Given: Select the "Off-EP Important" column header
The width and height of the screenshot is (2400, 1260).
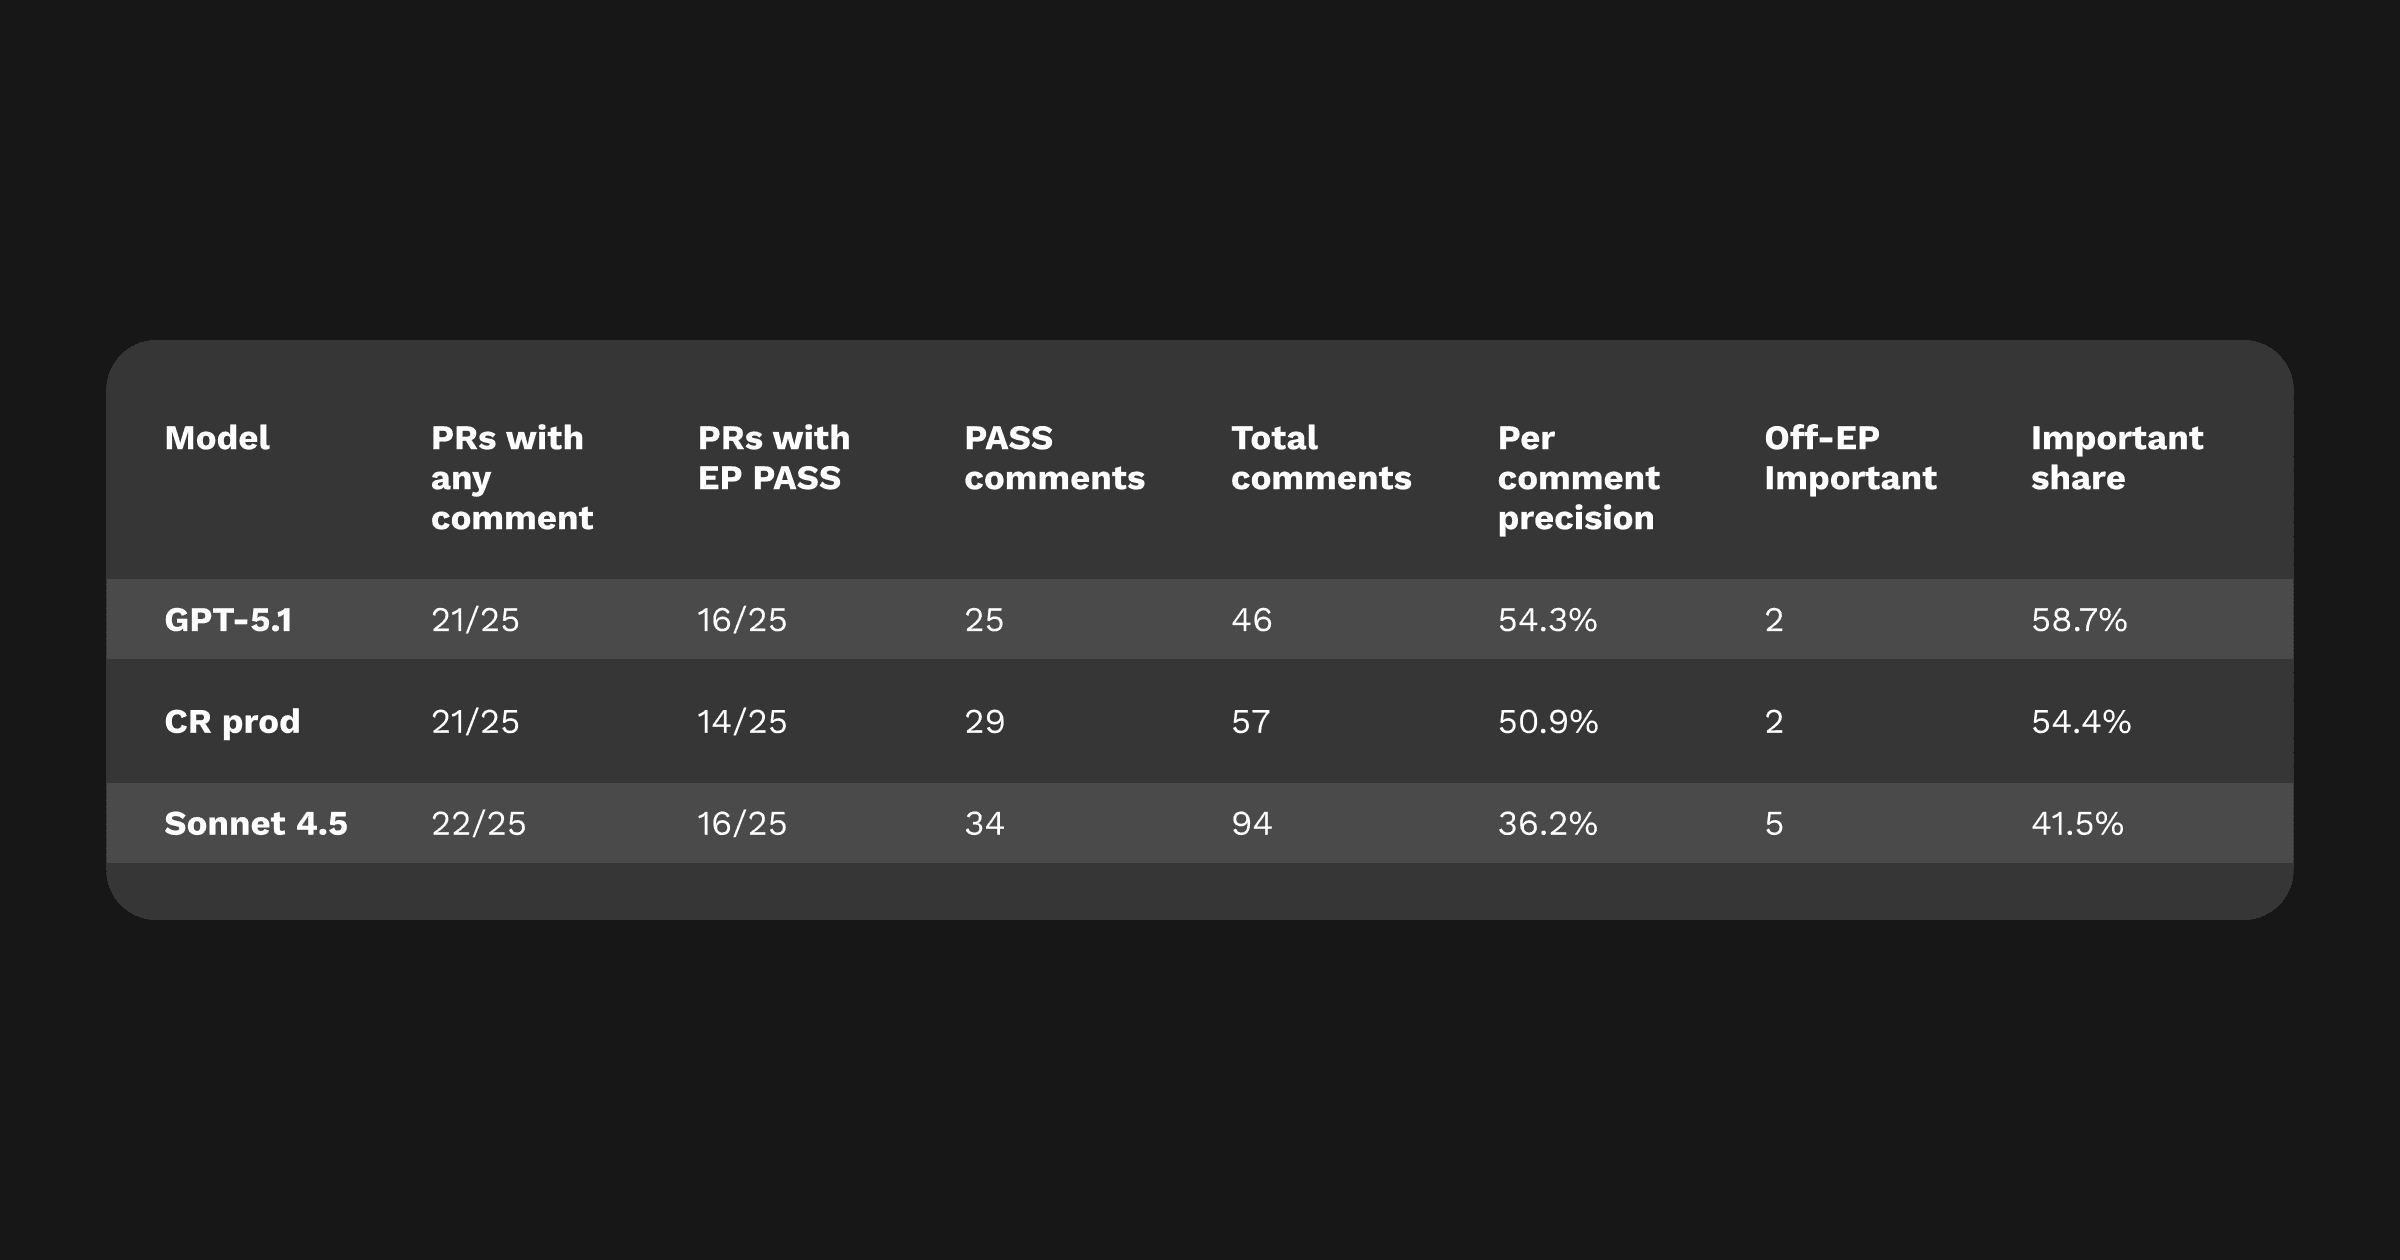Looking at the screenshot, I should click(x=1849, y=458).
